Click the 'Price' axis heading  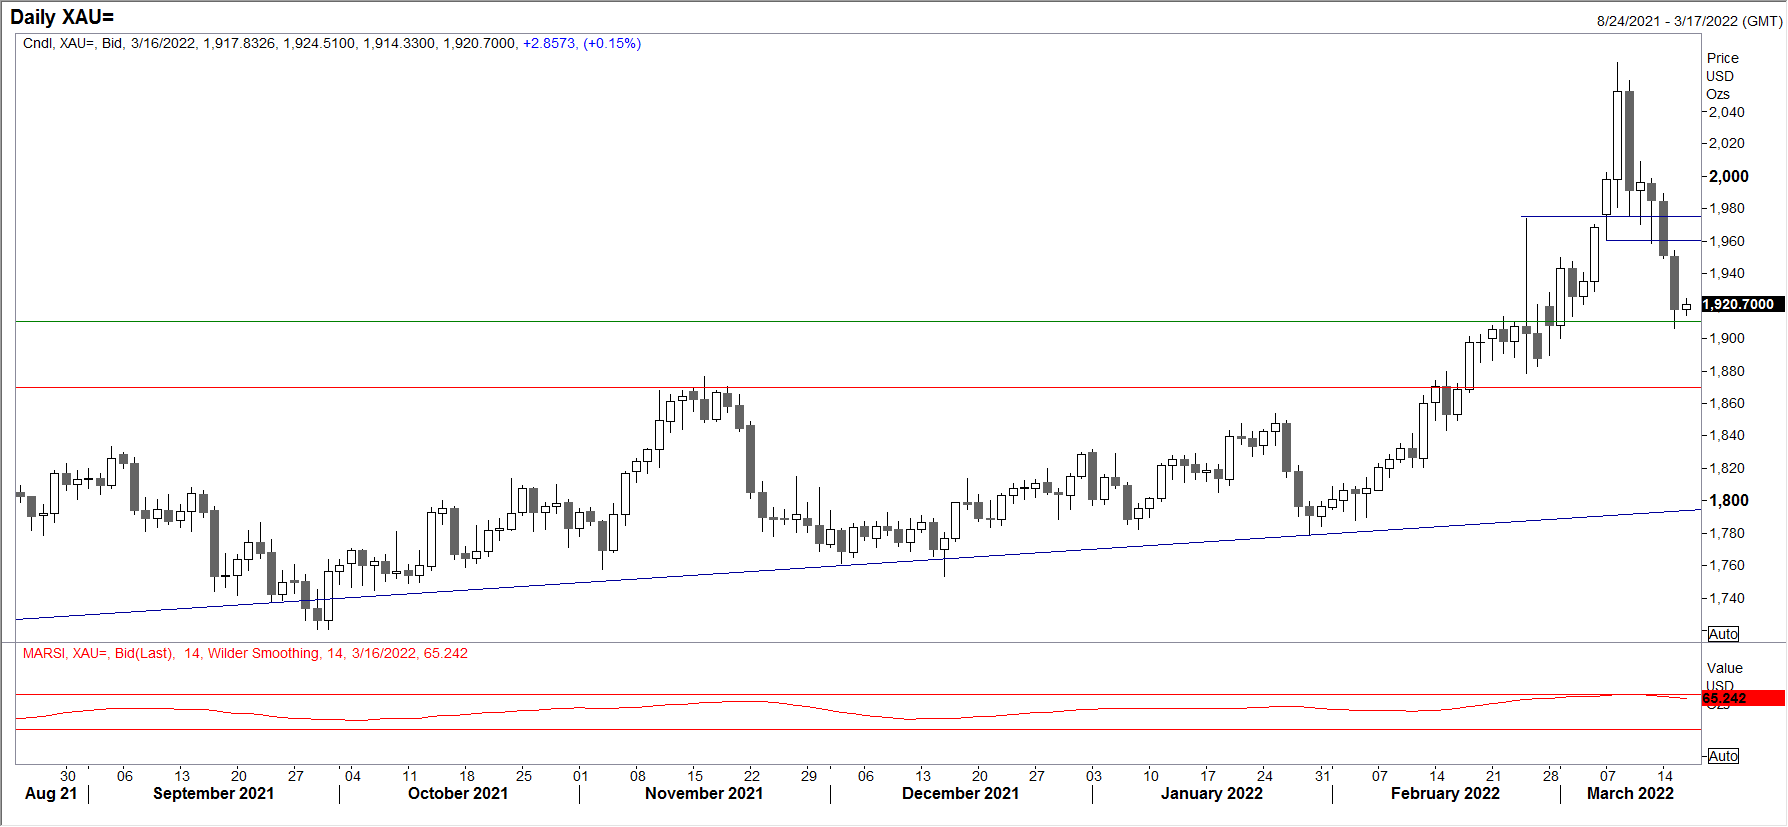1723,58
